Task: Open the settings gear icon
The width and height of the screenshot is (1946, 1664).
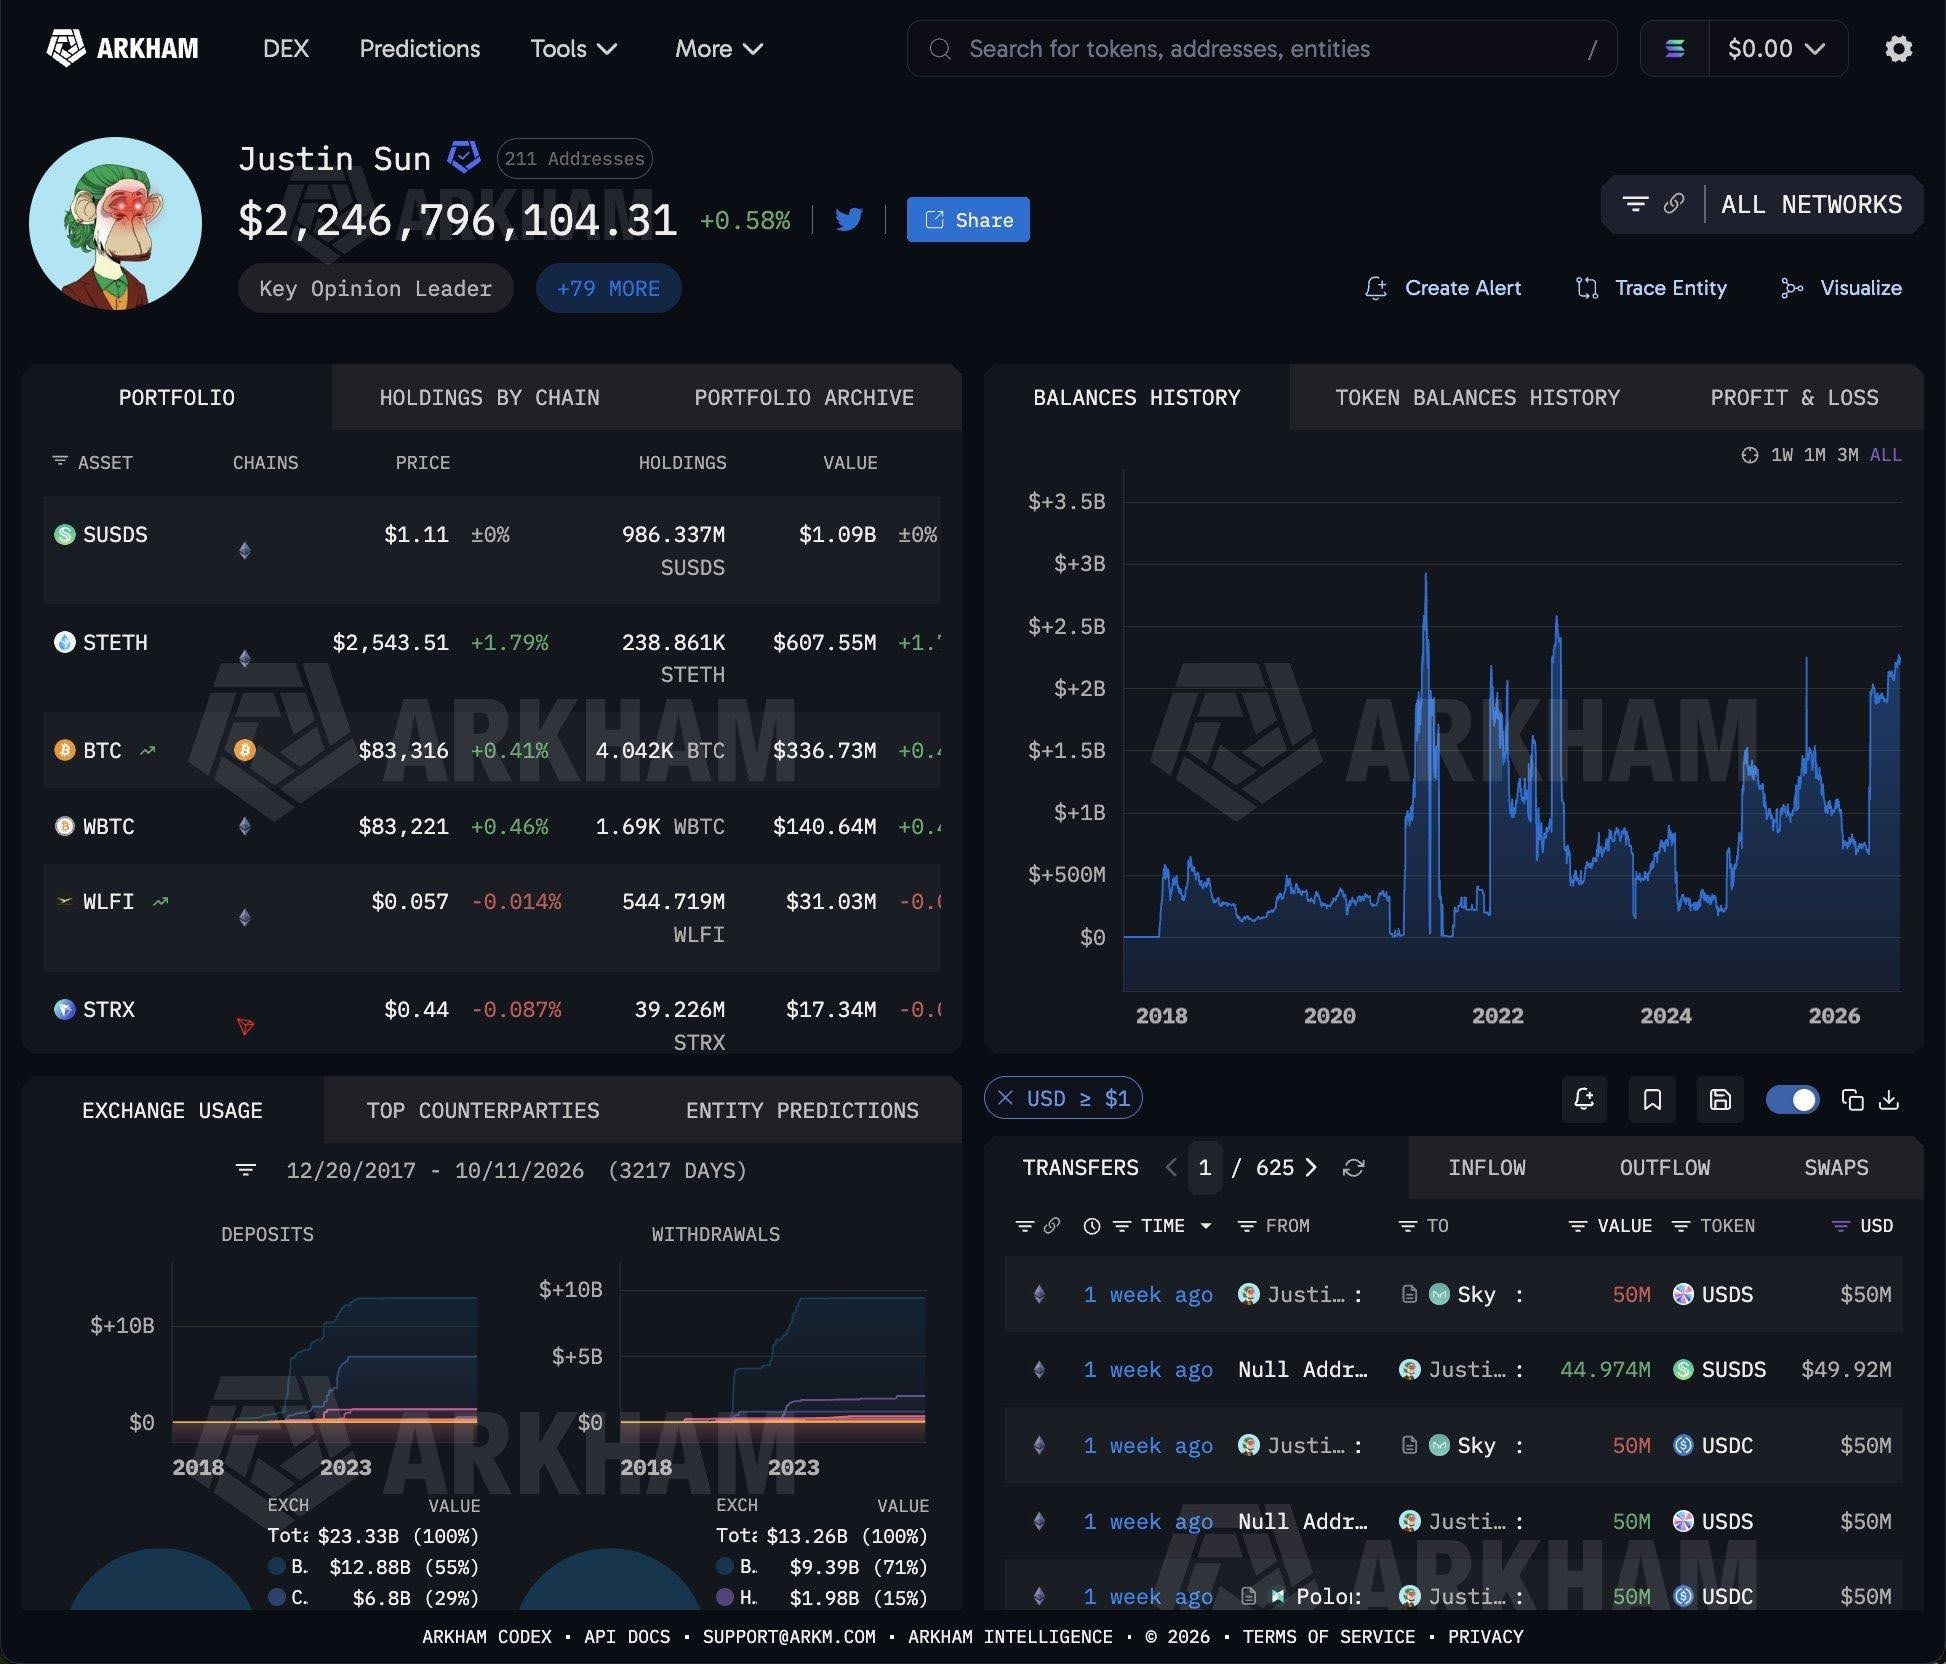Action: pyautogui.click(x=1898, y=49)
